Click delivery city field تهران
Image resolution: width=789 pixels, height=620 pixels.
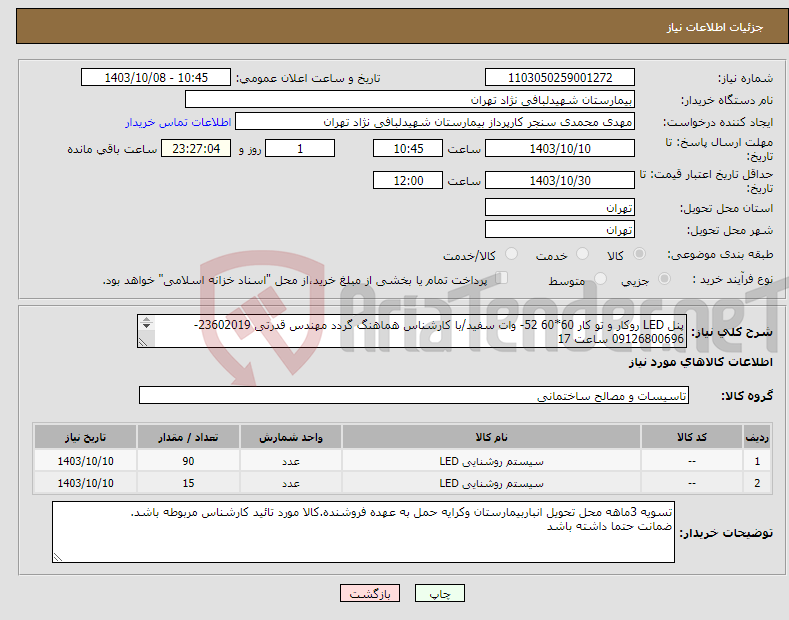pyautogui.click(x=560, y=229)
